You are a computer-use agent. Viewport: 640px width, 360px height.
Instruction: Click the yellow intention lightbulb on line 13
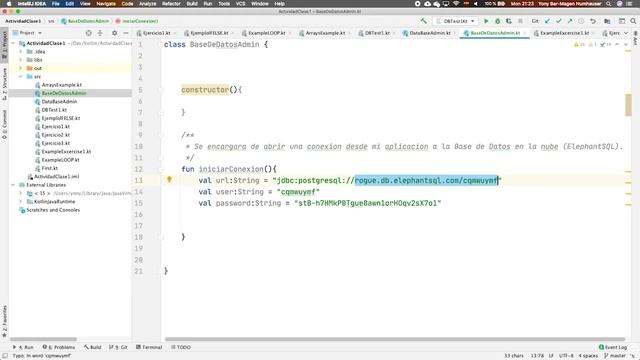pos(169,179)
